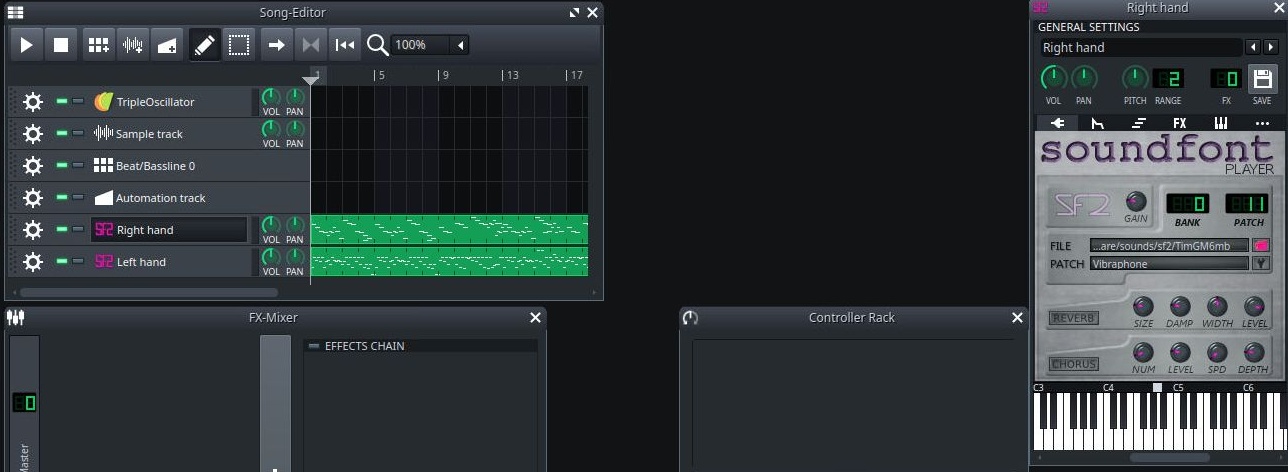Open the envelope/LFO tab
This screenshot has width=1288, height=472.
coord(1098,123)
